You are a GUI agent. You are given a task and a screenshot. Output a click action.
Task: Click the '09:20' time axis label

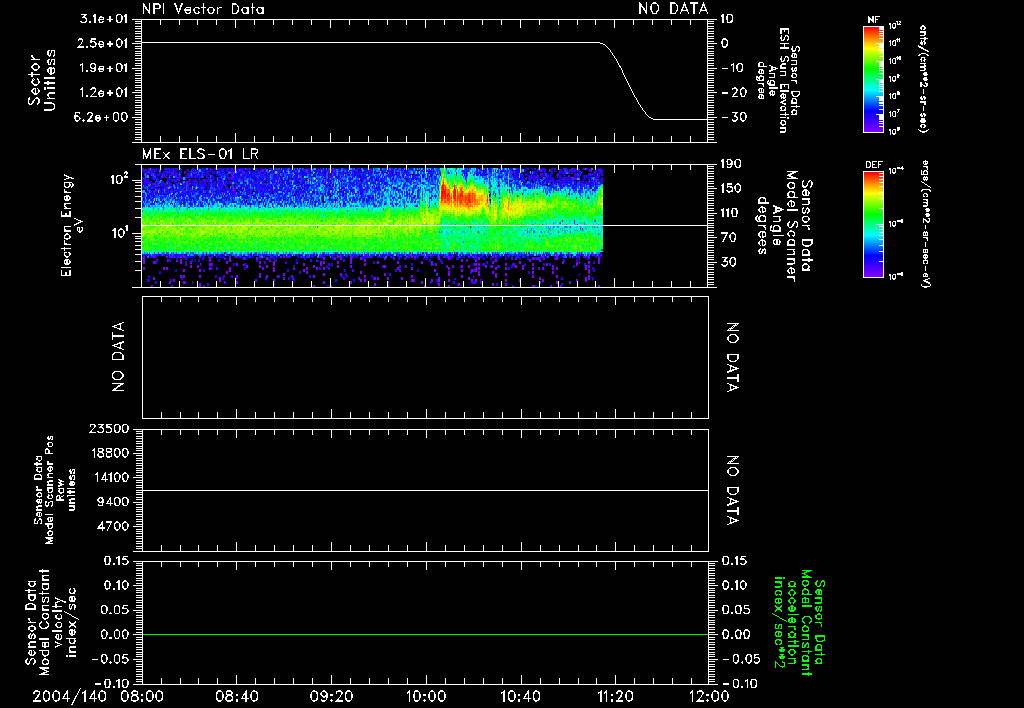point(331,696)
